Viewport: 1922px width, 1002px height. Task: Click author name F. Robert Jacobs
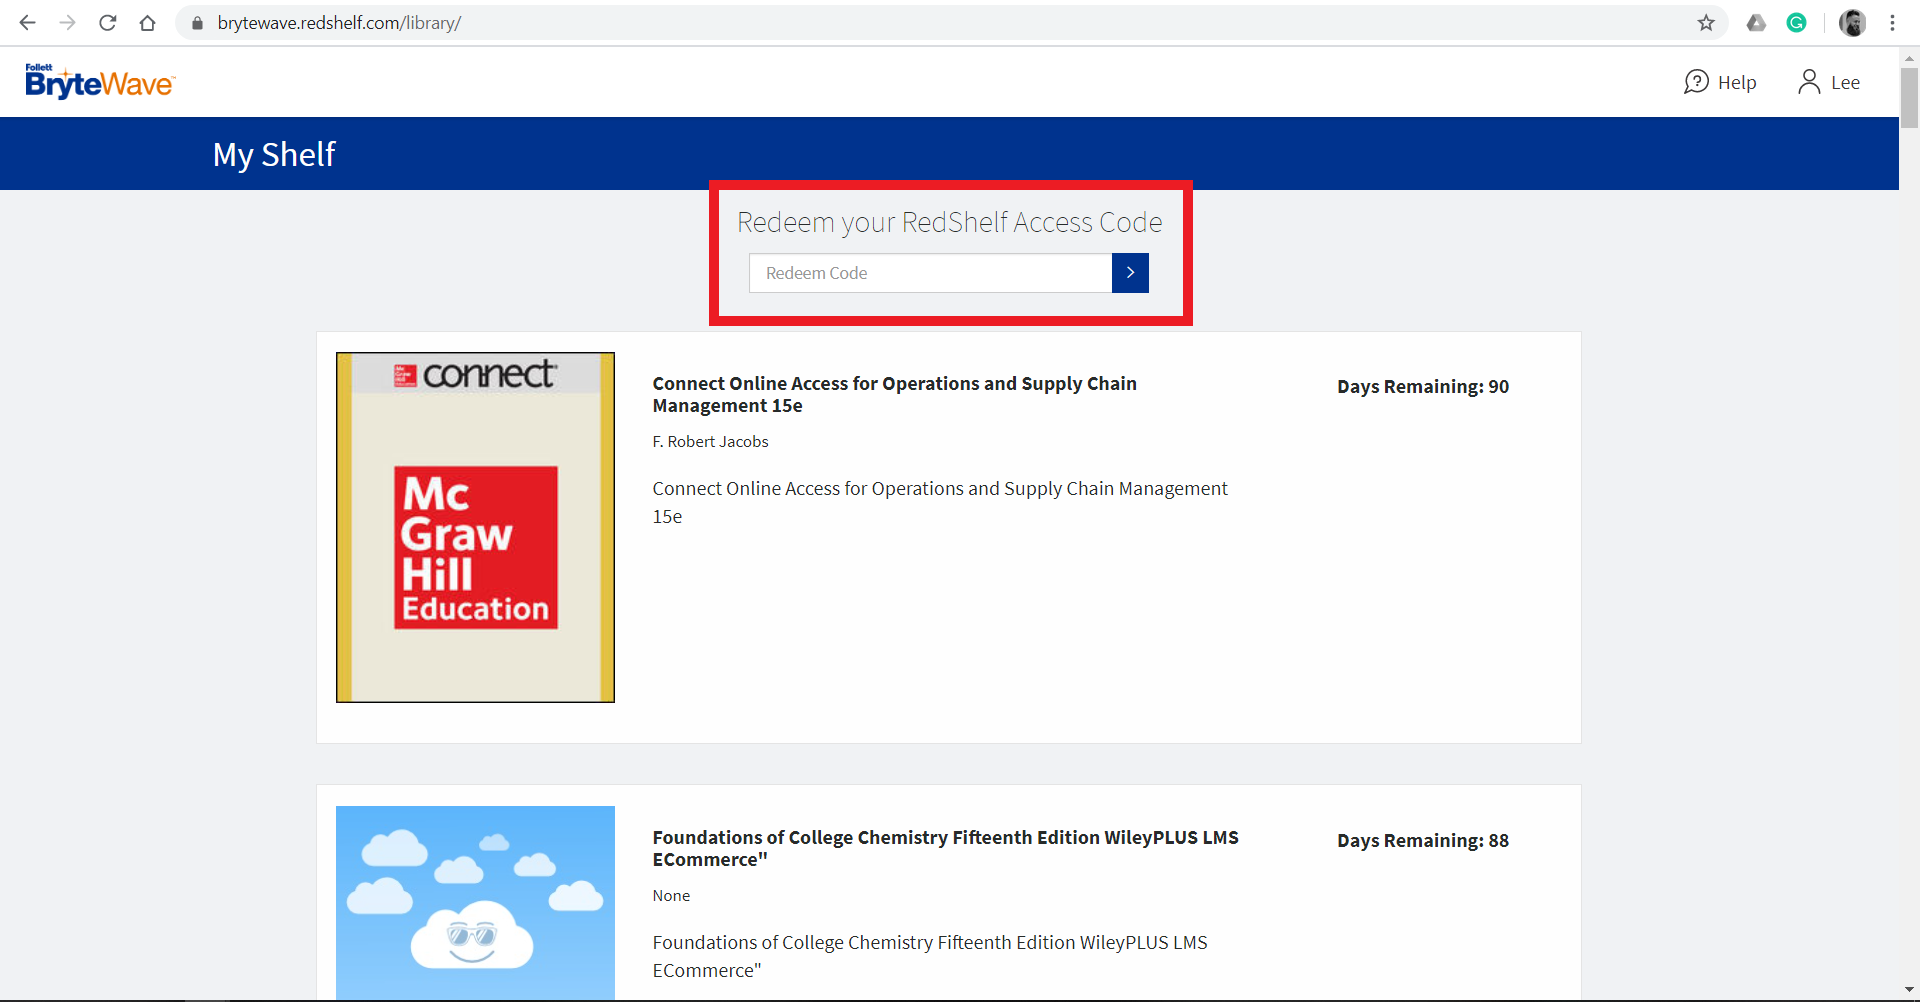(x=710, y=441)
